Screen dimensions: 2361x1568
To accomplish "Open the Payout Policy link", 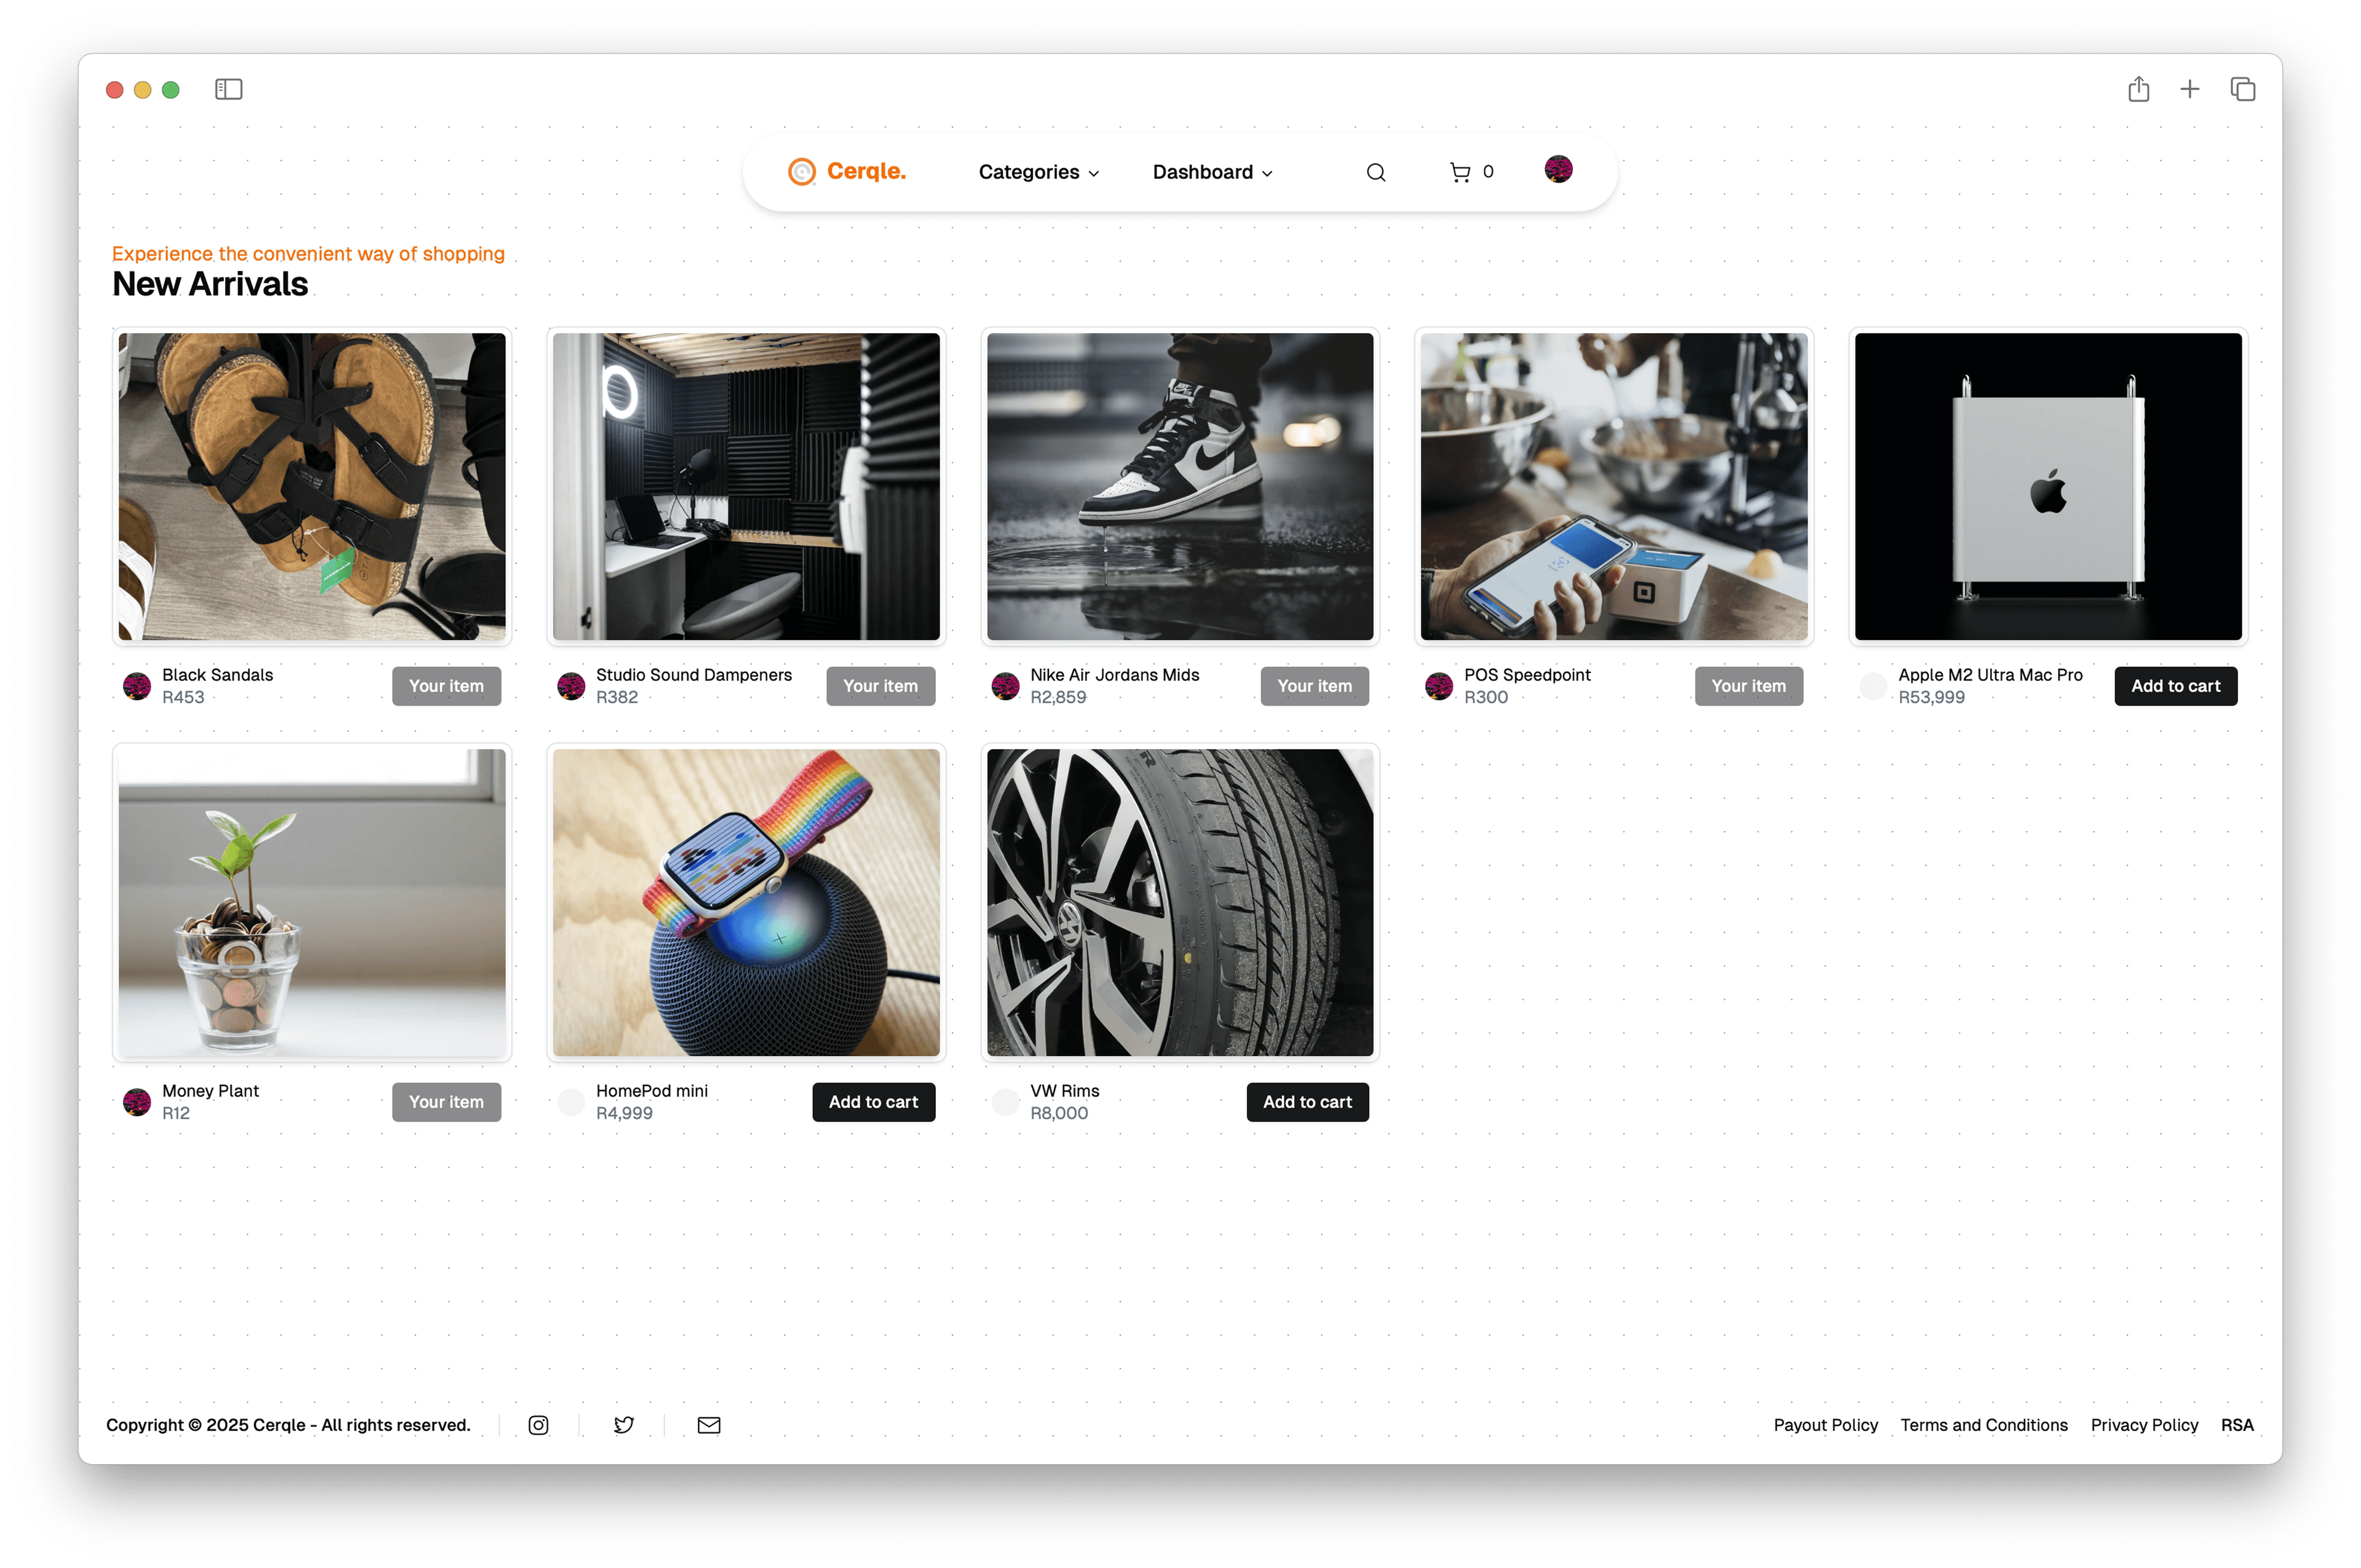I will click(x=1825, y=1425).
